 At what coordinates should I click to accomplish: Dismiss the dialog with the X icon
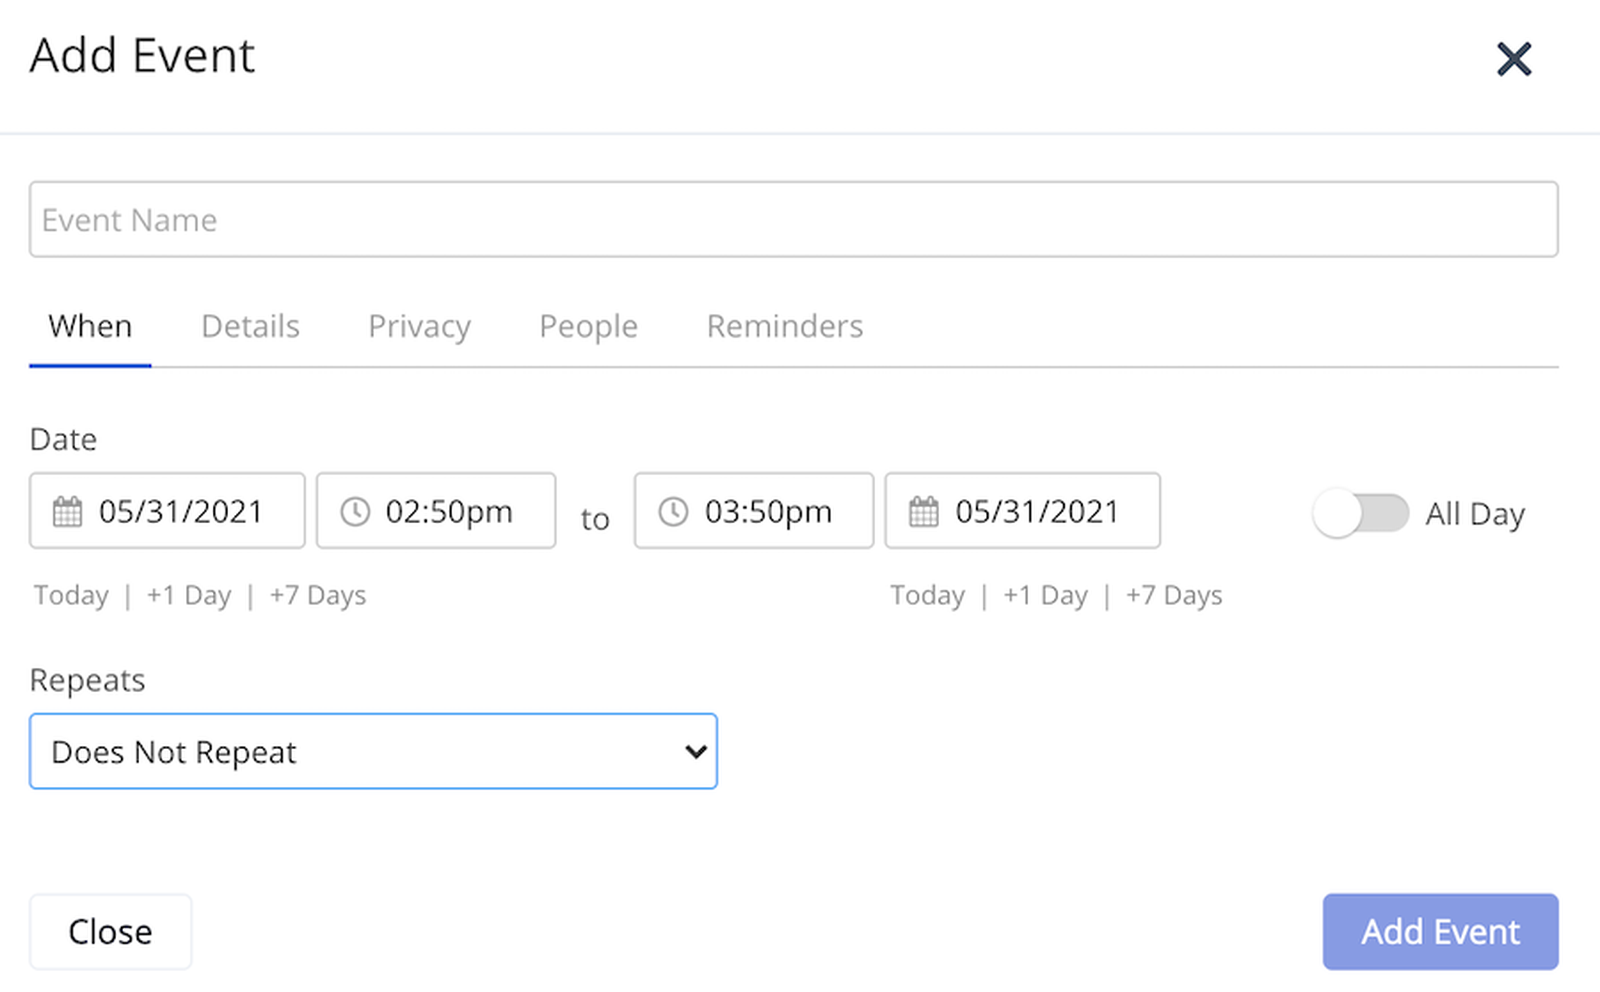pyautogui.click(x=1515, y=59)
